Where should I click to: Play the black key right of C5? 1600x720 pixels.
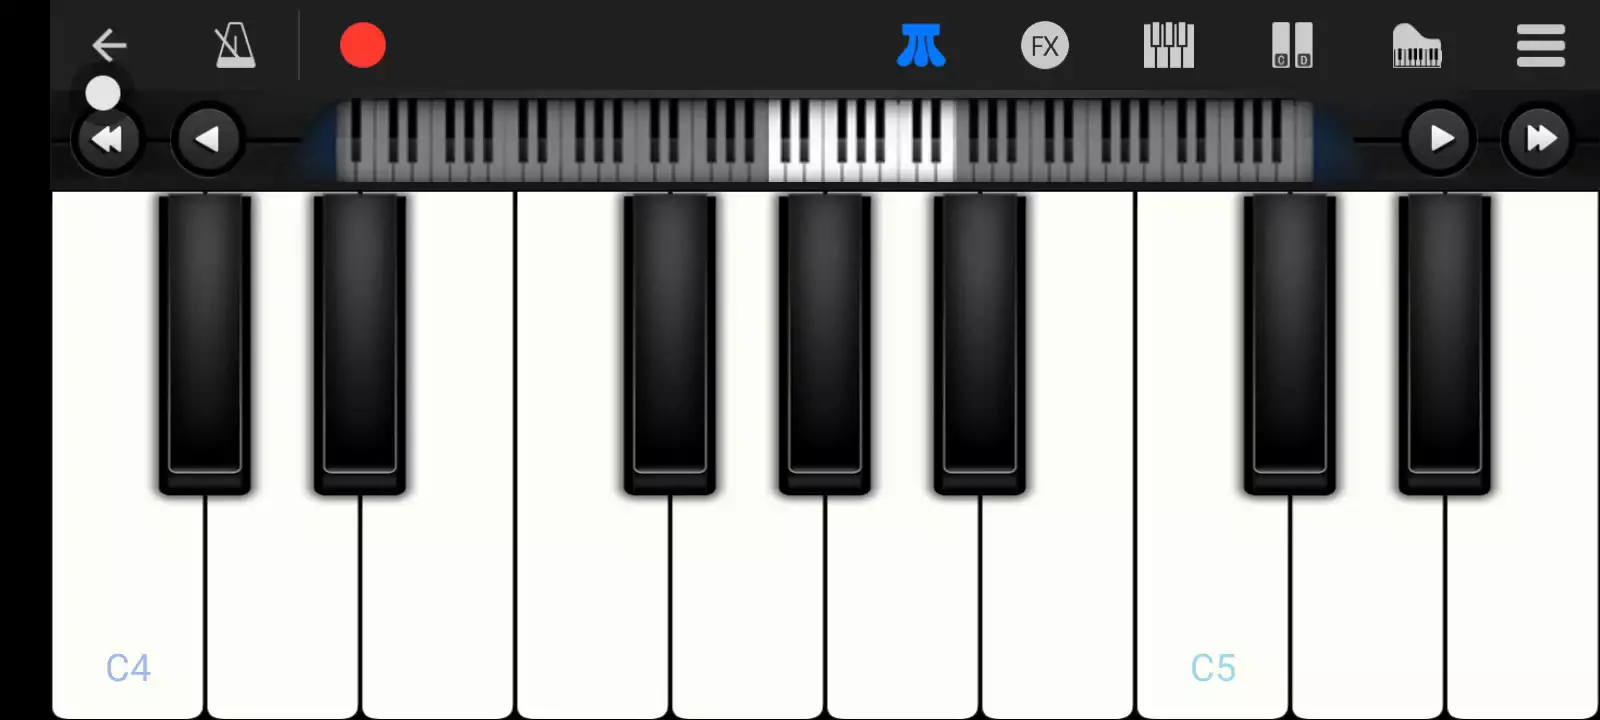coord(1290,343)
